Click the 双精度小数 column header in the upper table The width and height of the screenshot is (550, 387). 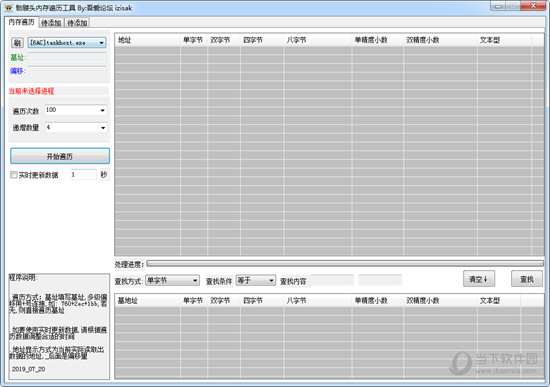click(x=440, y=40)
